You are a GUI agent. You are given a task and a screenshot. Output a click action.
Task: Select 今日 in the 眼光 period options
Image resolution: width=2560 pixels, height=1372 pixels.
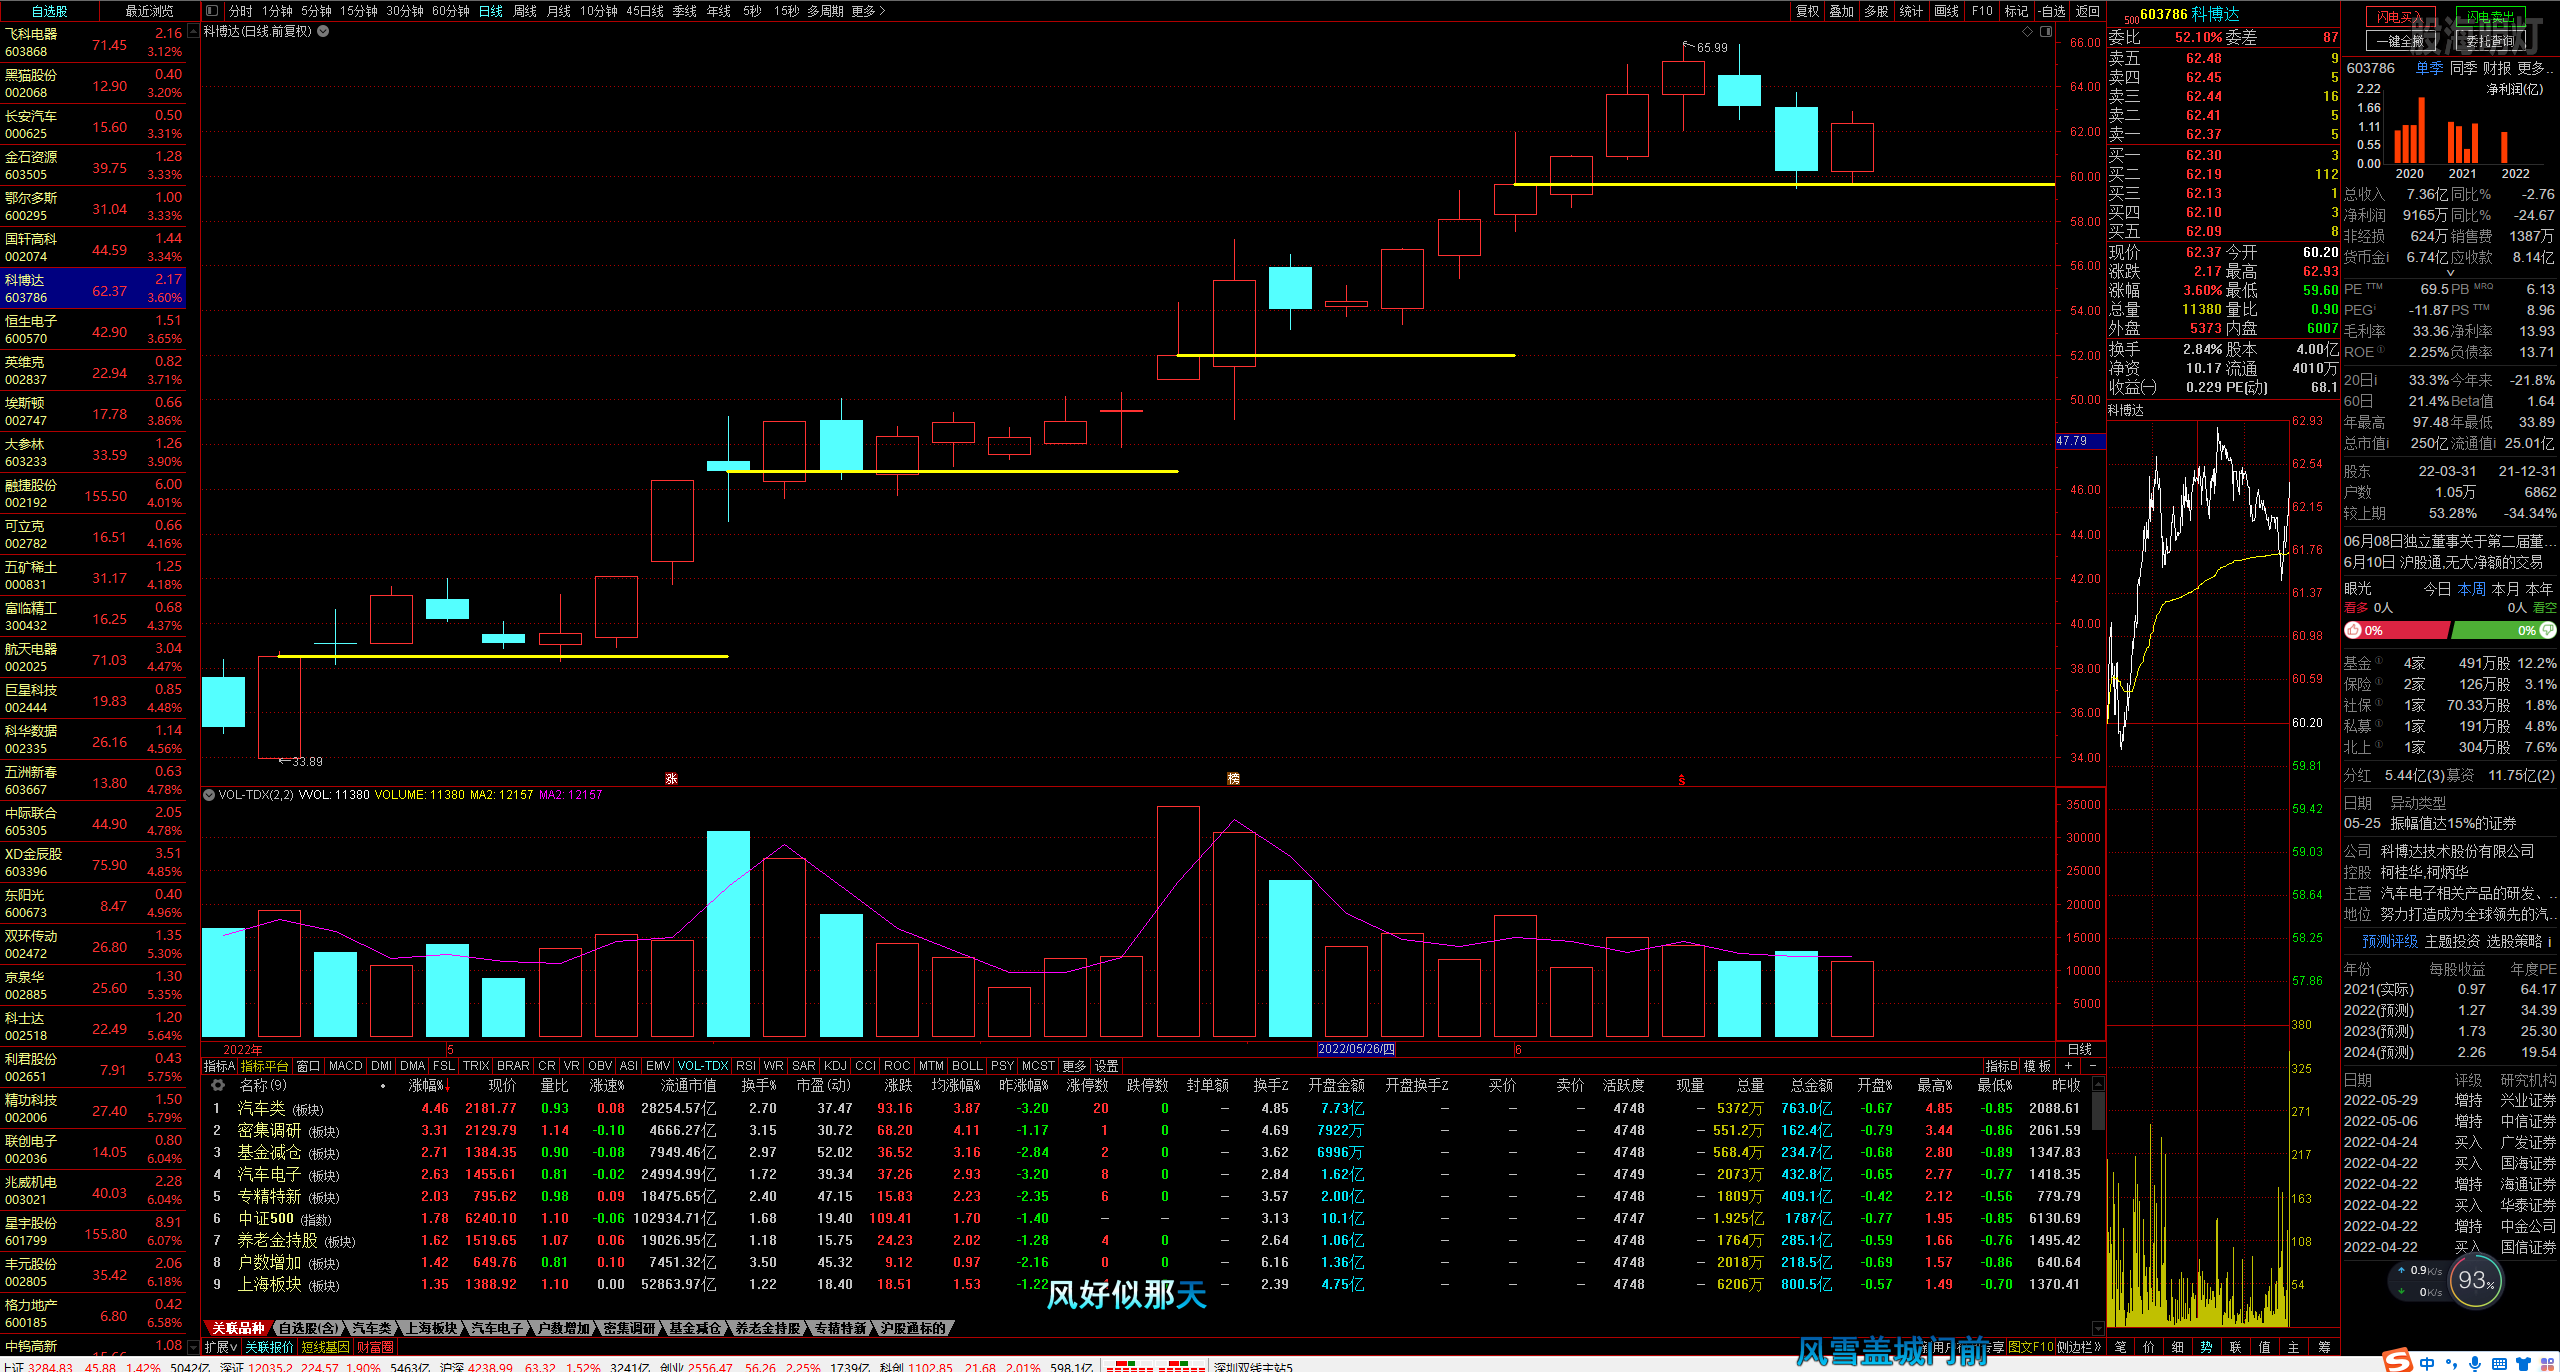pos(2437,589)
